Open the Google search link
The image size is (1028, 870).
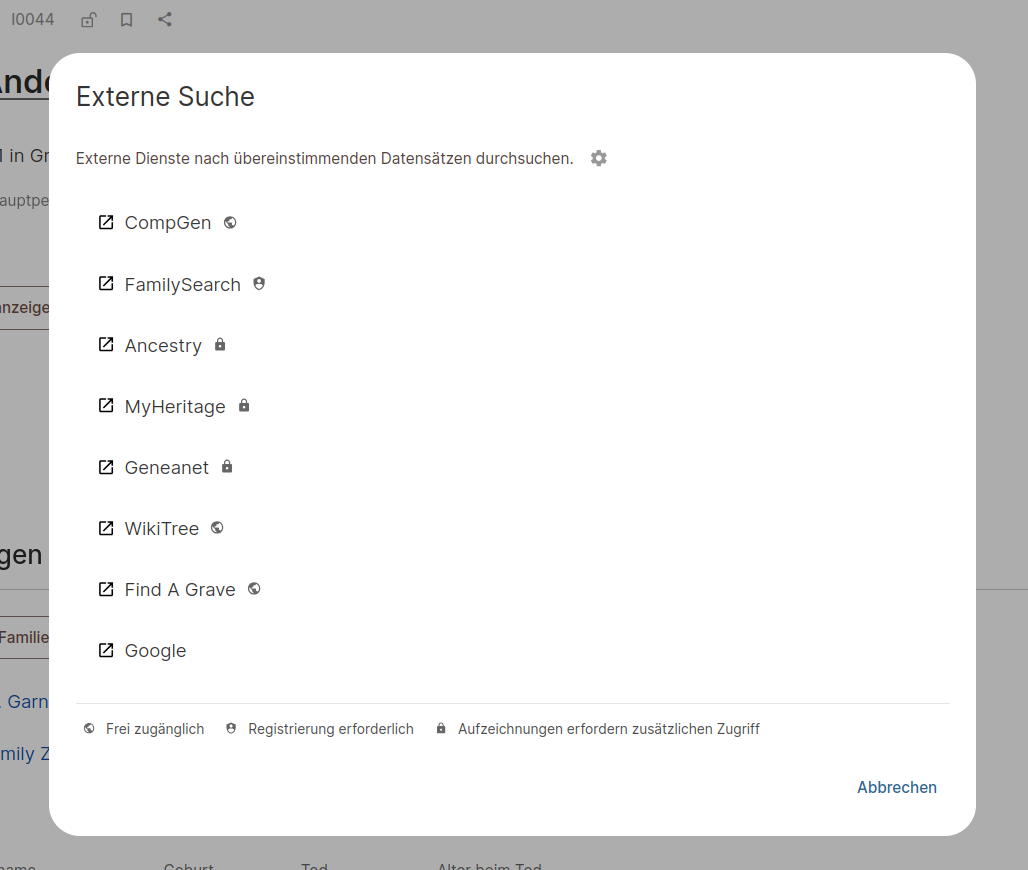pos(155,650)
